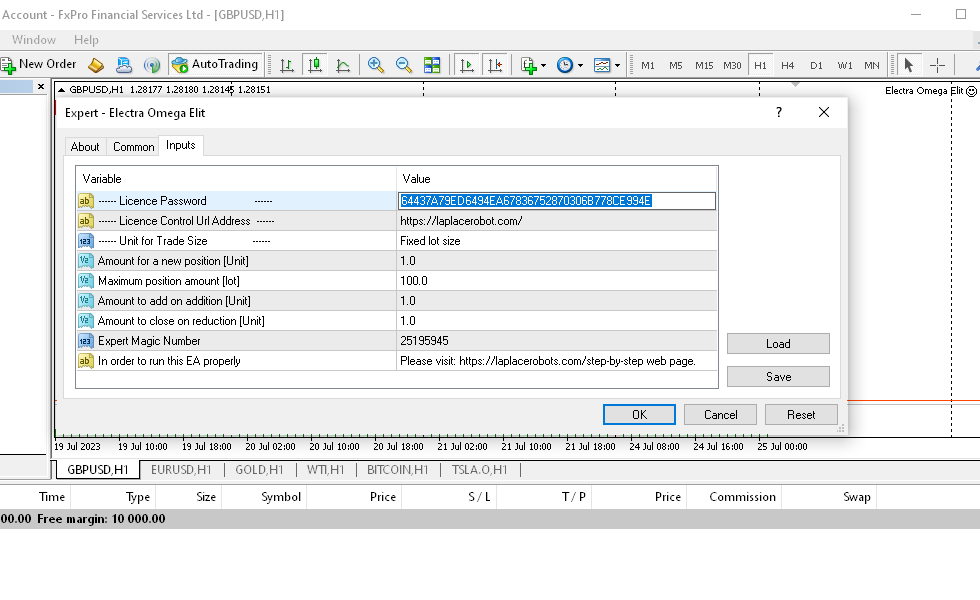Image resolution: width=980 pixels, height=600 pixels.
Task: Expand the Indicators dropdown arrow
Action: coord(543,66)
